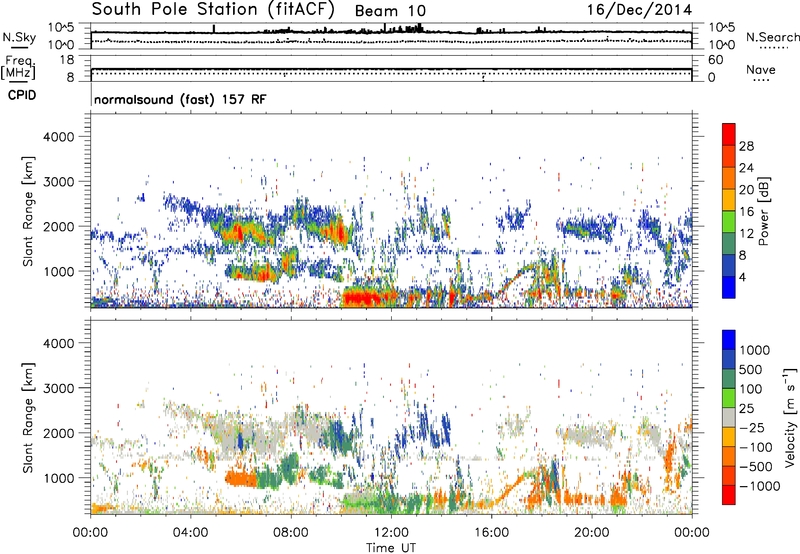Image resolution: width=800 pixels, height=554 pixels.
Task: Click the N.Sky noise time-series strip
Action: [391, 36]
